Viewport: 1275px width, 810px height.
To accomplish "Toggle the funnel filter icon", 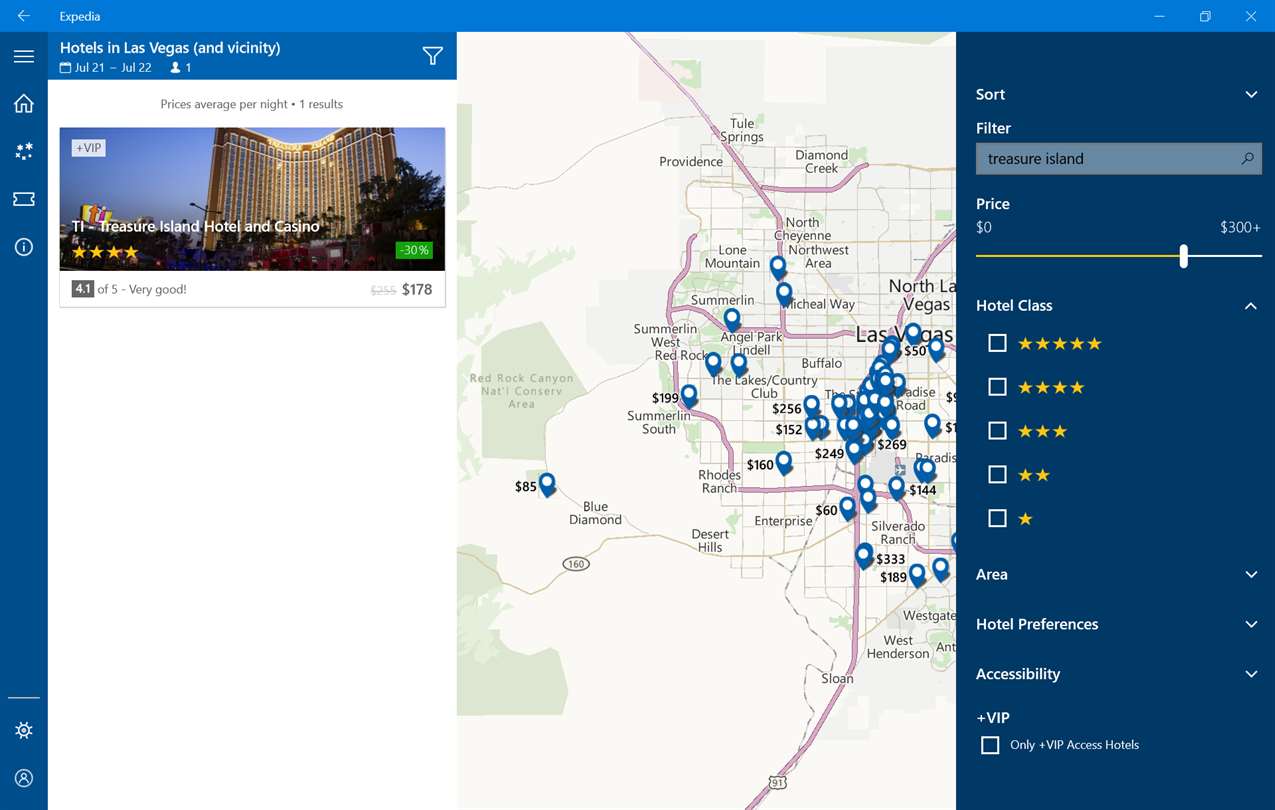I will click(432, 56).
